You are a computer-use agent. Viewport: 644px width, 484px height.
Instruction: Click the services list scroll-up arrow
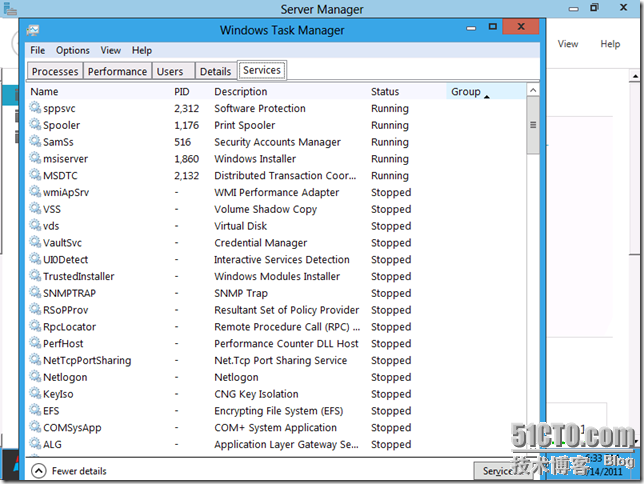(533, 90)
